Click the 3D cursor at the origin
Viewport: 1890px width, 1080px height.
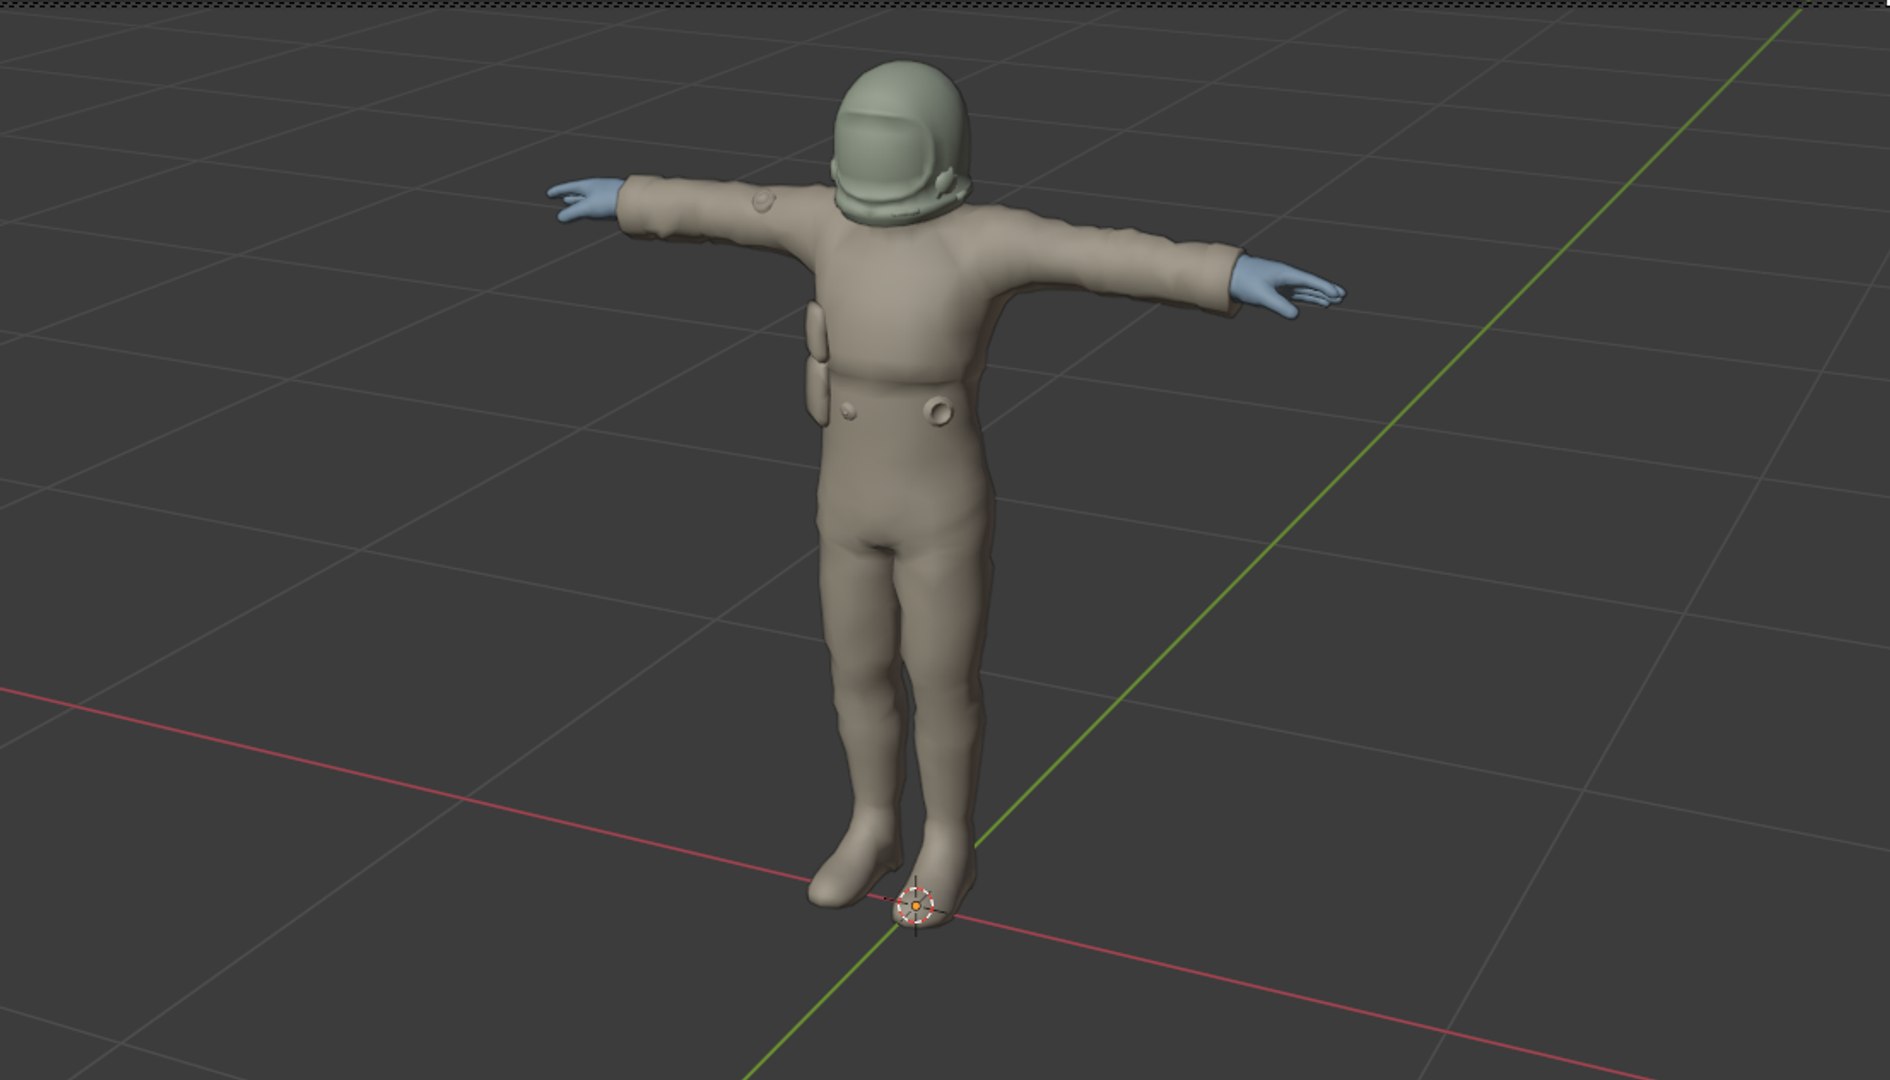915,906
